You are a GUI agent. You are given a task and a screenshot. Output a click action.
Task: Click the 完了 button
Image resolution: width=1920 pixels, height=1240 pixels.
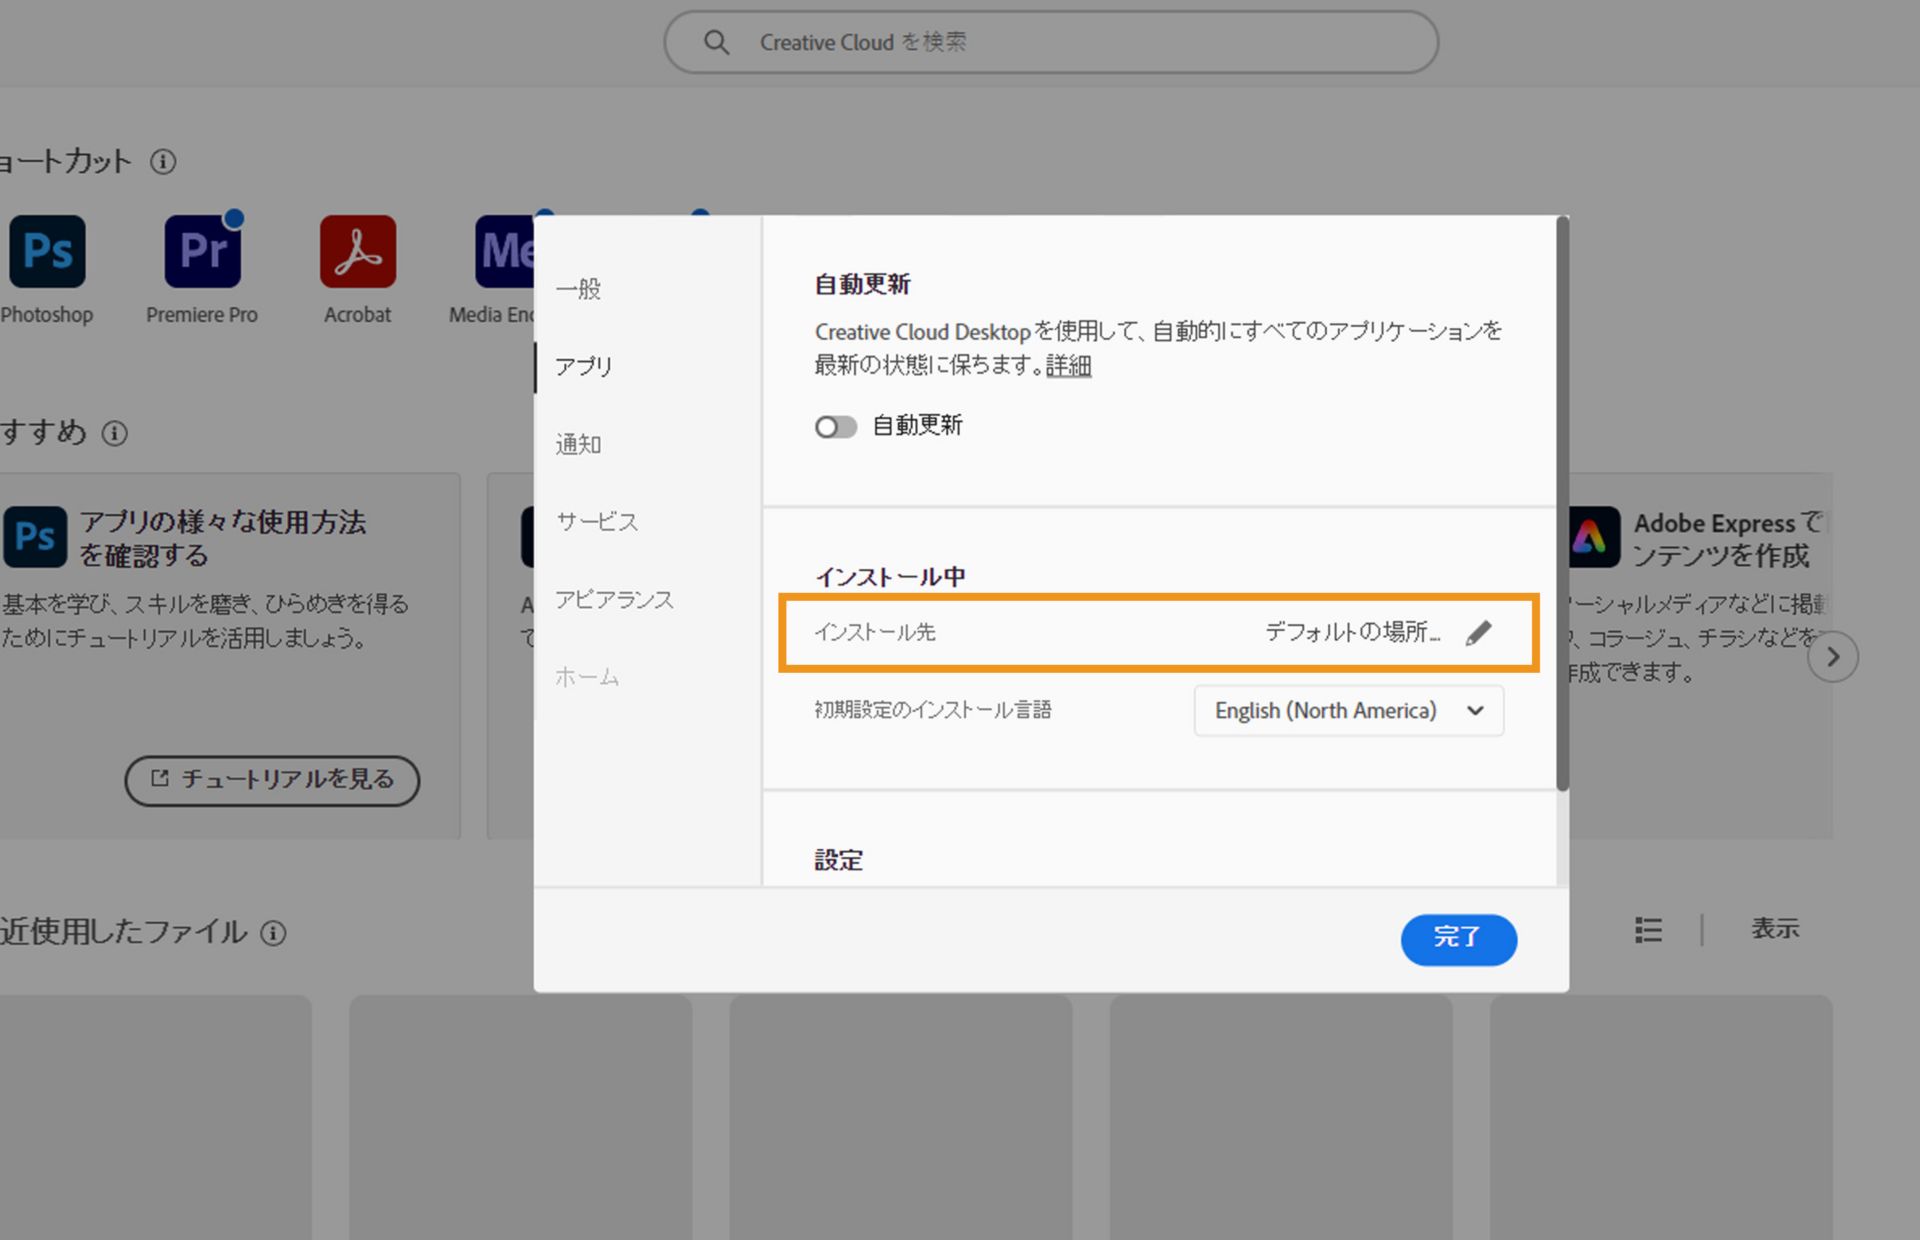point(1458,939)
